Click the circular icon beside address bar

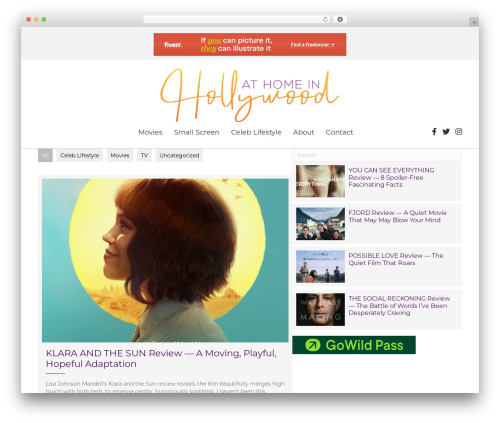coord(340,19)
